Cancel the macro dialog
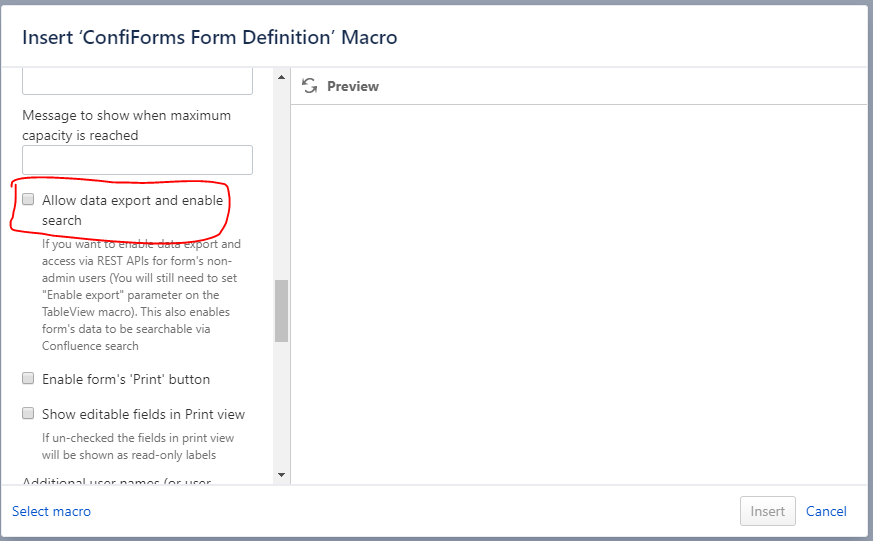This screenshot has width=873, height=541. pos(826,511)
